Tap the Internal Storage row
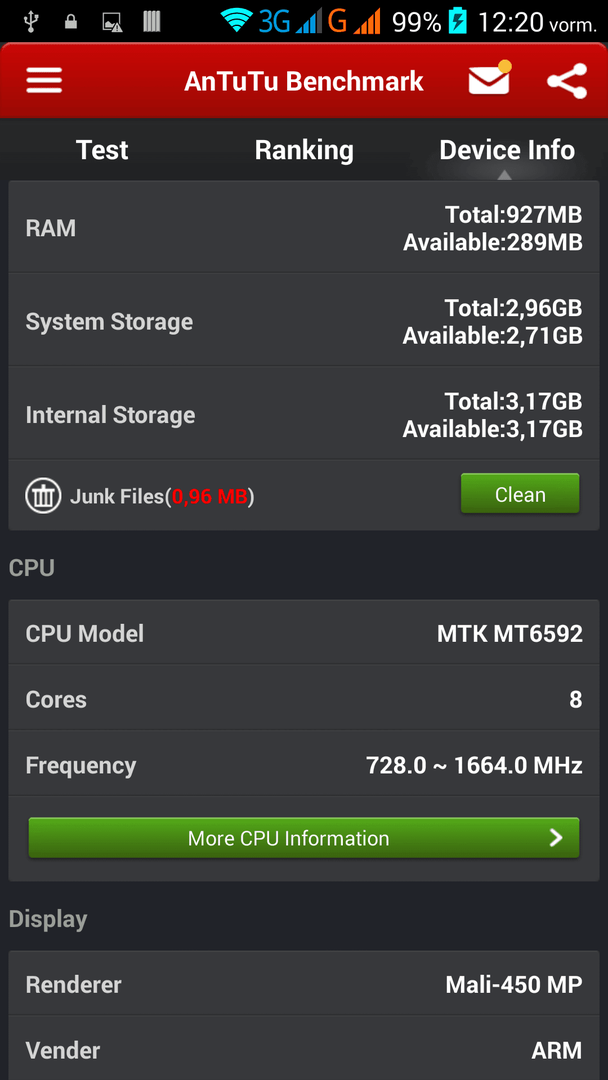Image resolution: width=608 pixels, height=1080 pixels. click(304, 414)
